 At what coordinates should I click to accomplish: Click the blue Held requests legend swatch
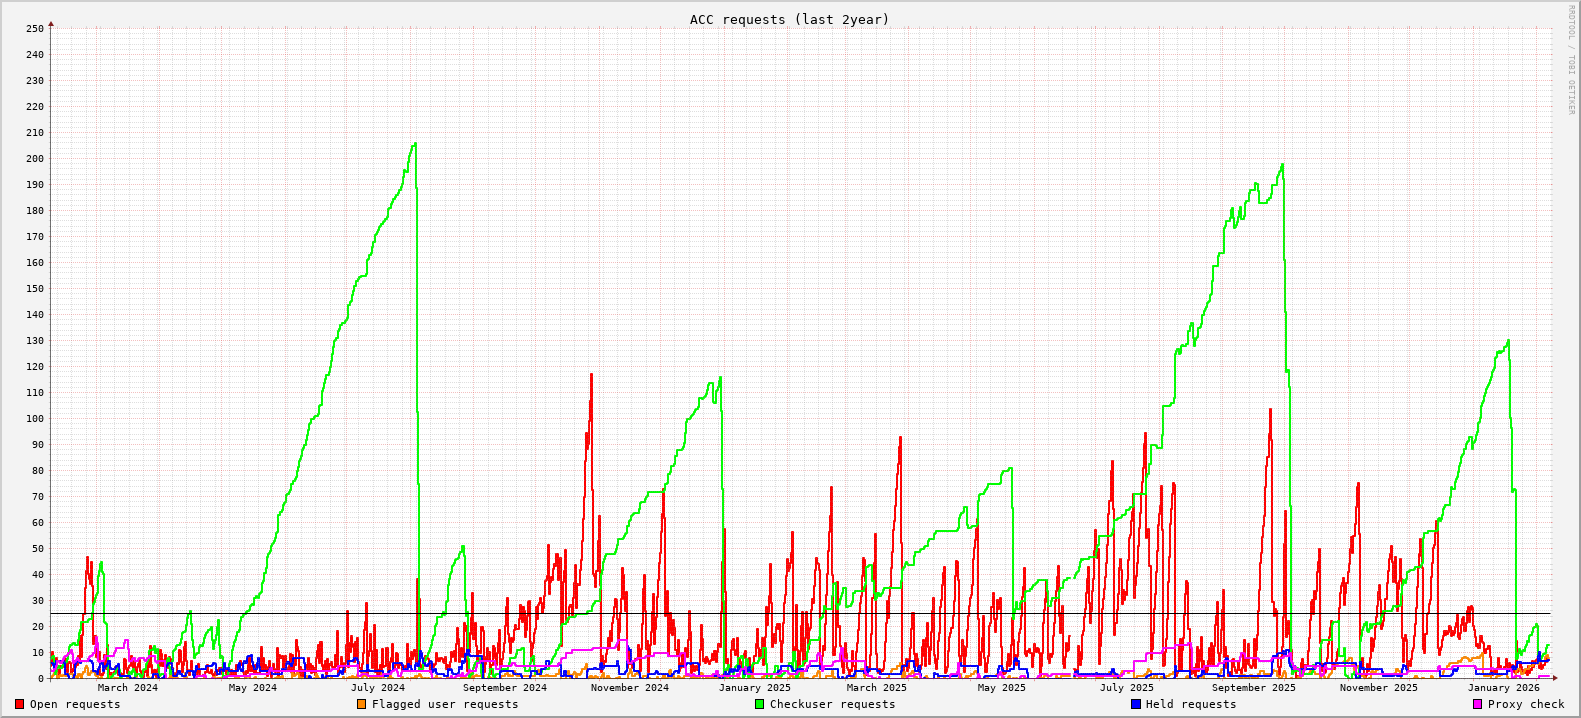tap(1135, 704)
